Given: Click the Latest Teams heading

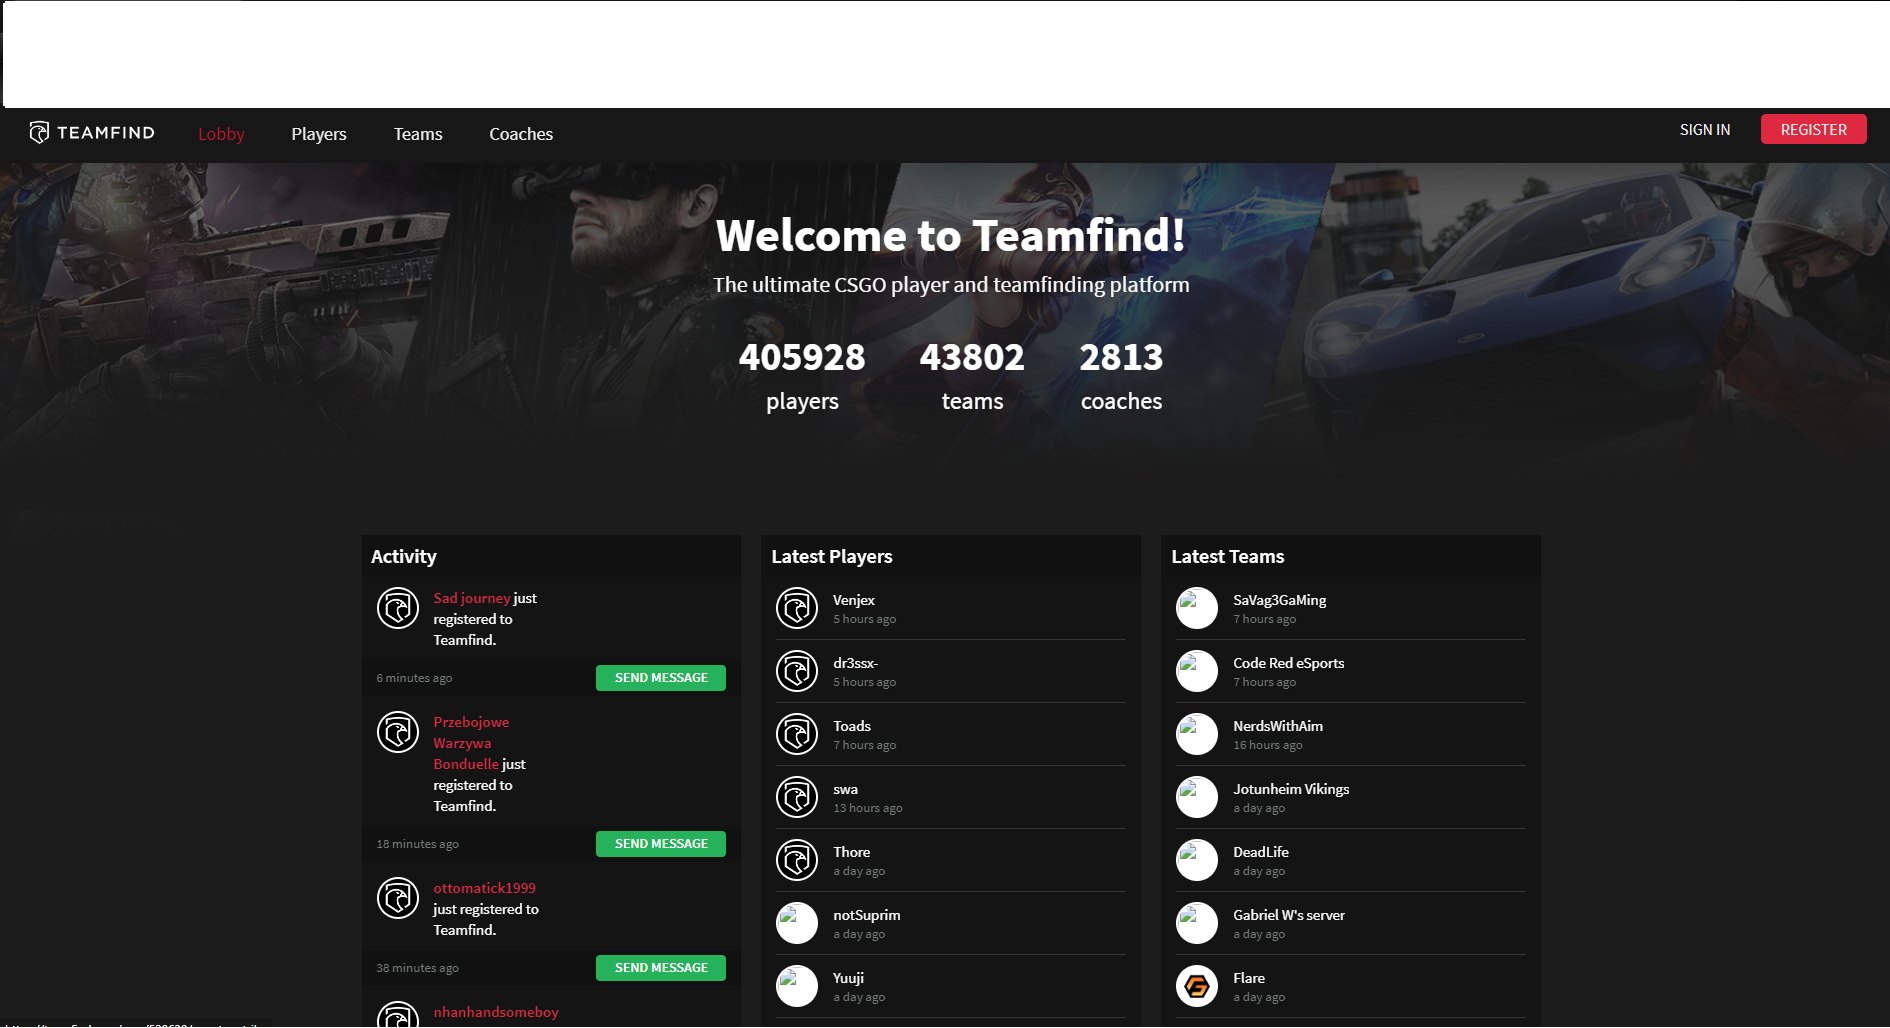Looking at the screenshot, I should coord(1228,556).
